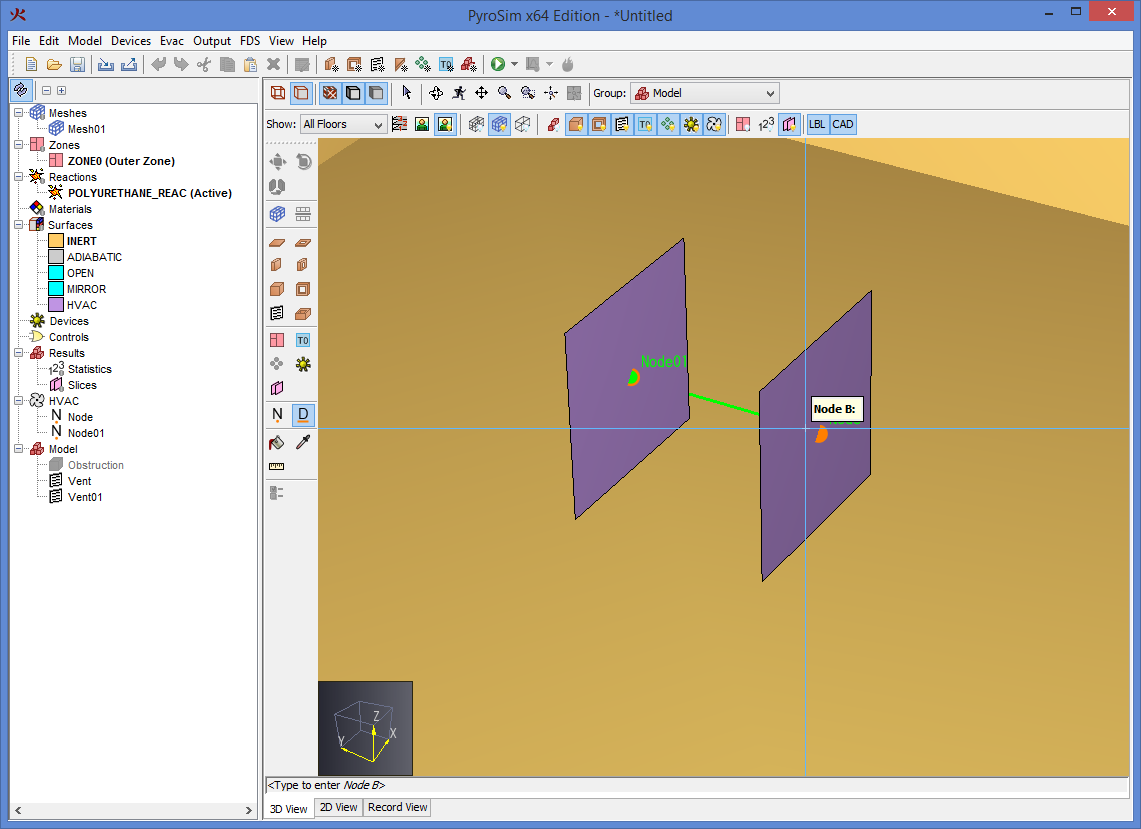Select the HVAC Duct drawing tool D
The height and width of the screenshot is (829, 1141).
[303, 415]
